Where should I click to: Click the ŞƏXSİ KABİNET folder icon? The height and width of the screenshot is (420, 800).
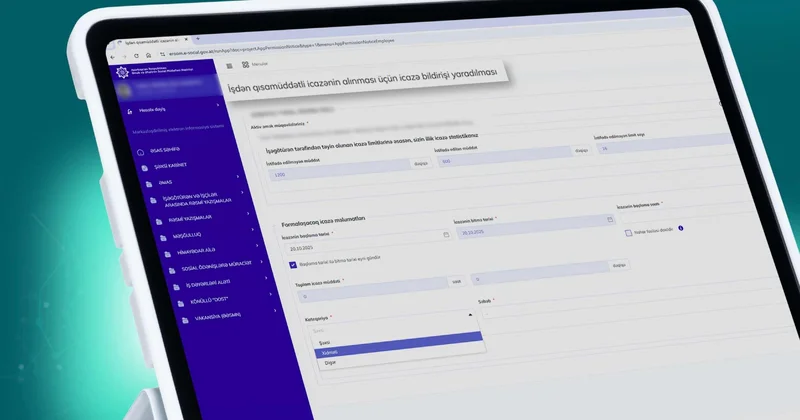(144, 168)
